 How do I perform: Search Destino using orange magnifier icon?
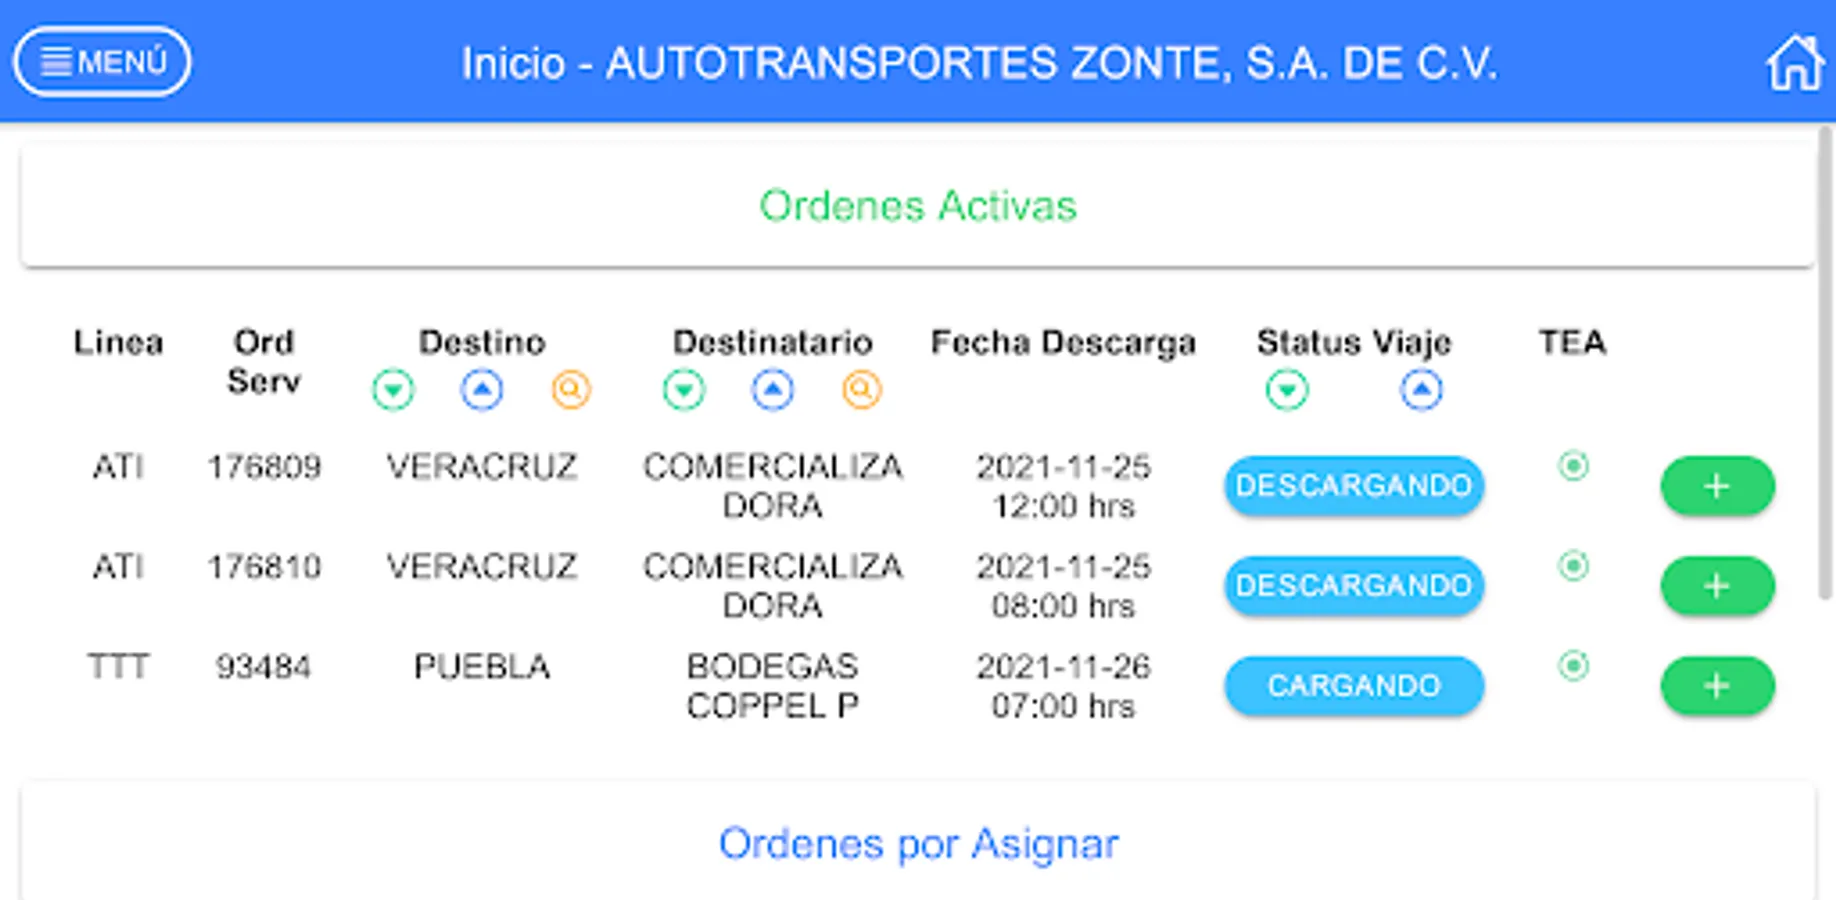click(571, 390)
